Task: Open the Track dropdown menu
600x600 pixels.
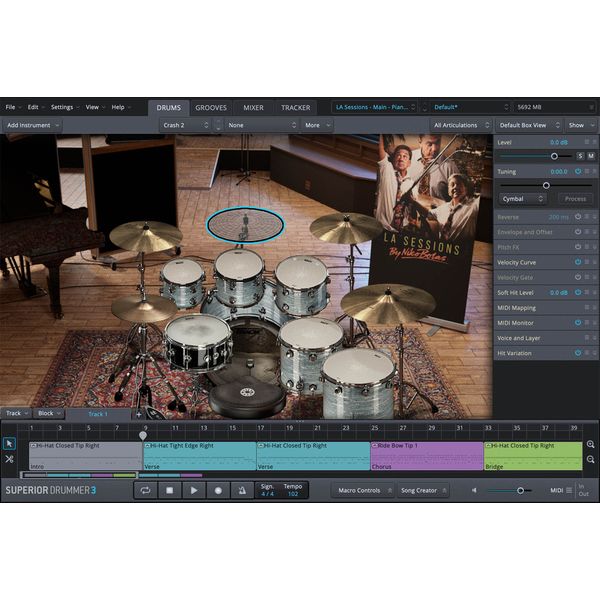Action: click(x=16, y=413)
